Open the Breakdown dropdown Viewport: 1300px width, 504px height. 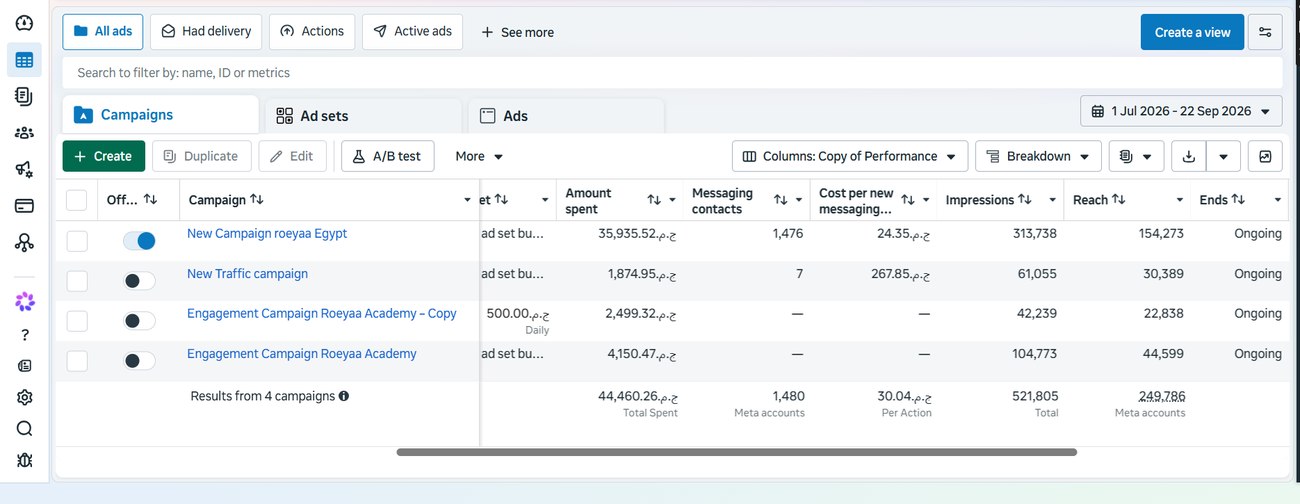(1038, 156)
